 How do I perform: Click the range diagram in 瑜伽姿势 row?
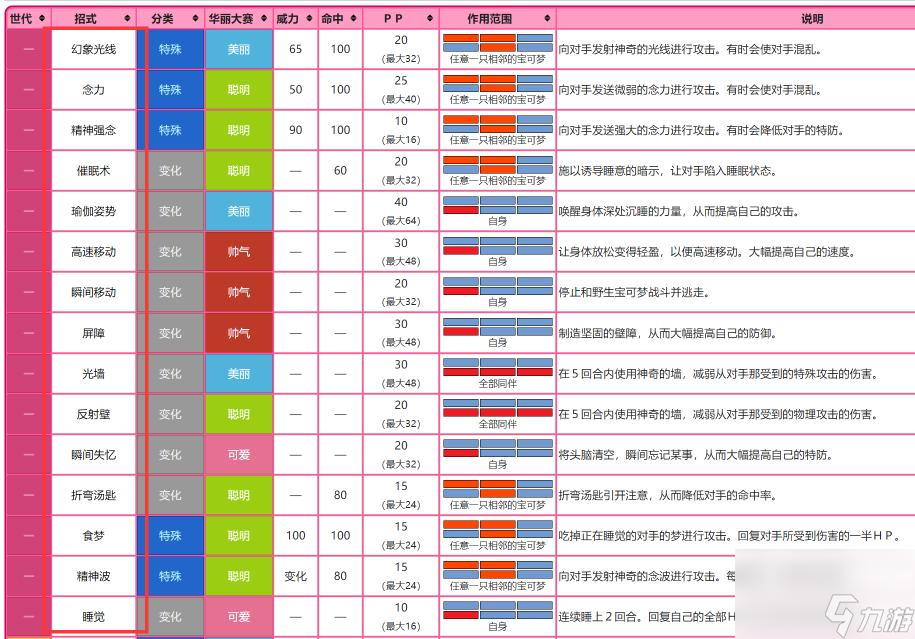[x=498, y=205]
